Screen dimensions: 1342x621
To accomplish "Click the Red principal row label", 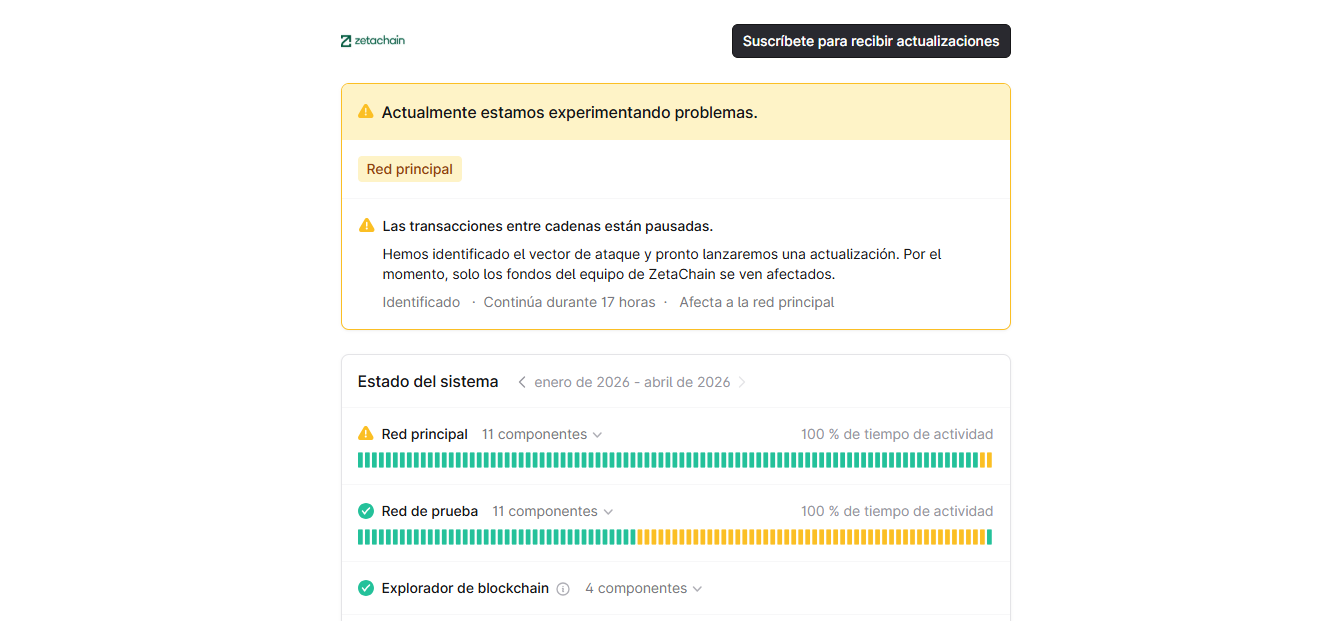I will tap(424, 434).
